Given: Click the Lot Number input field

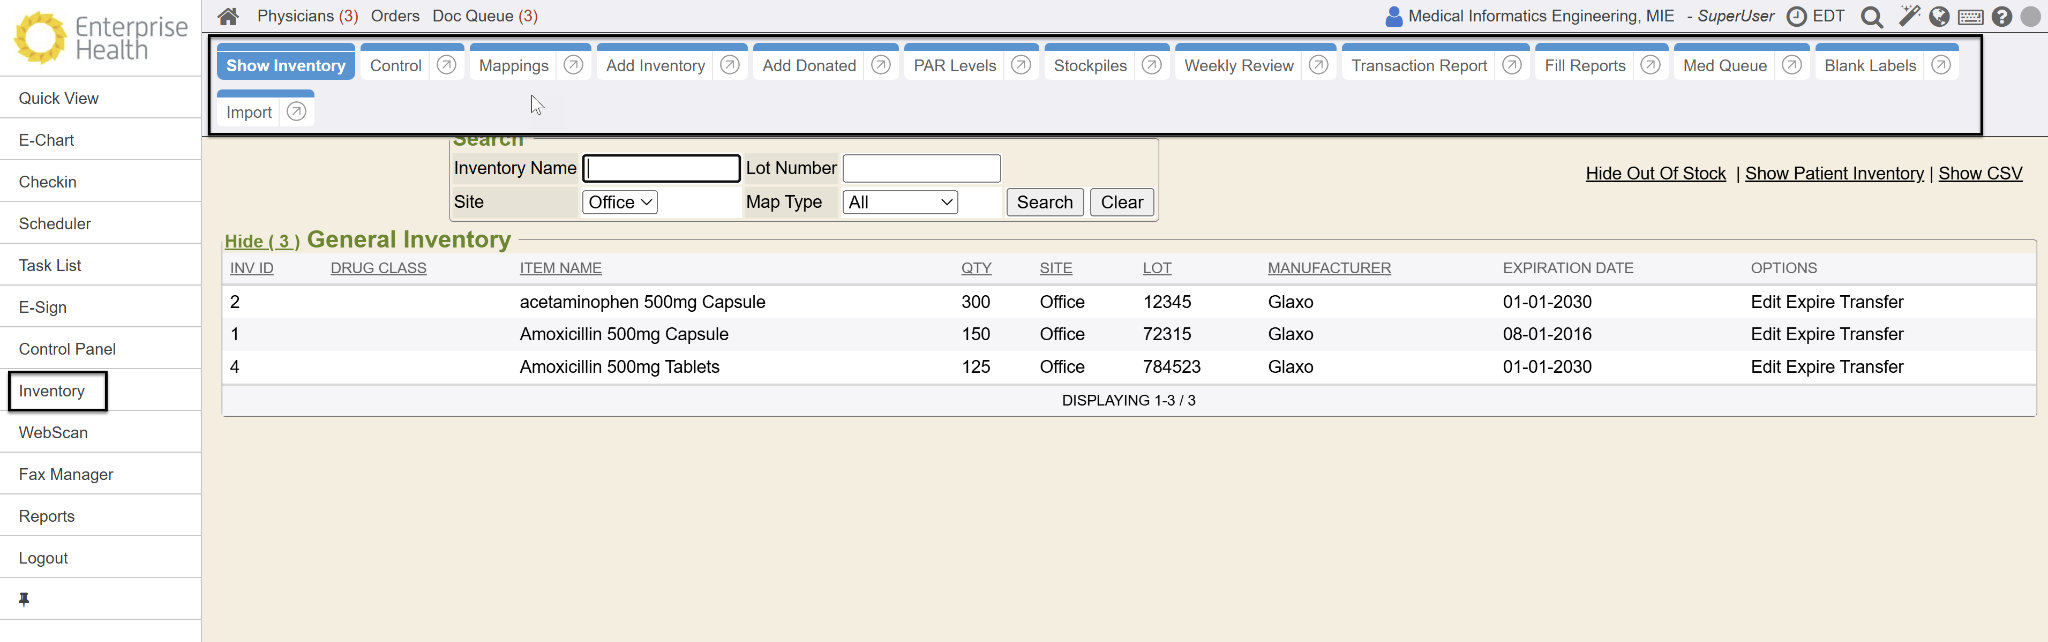Looking at the screenshot, I should (921, 168).
